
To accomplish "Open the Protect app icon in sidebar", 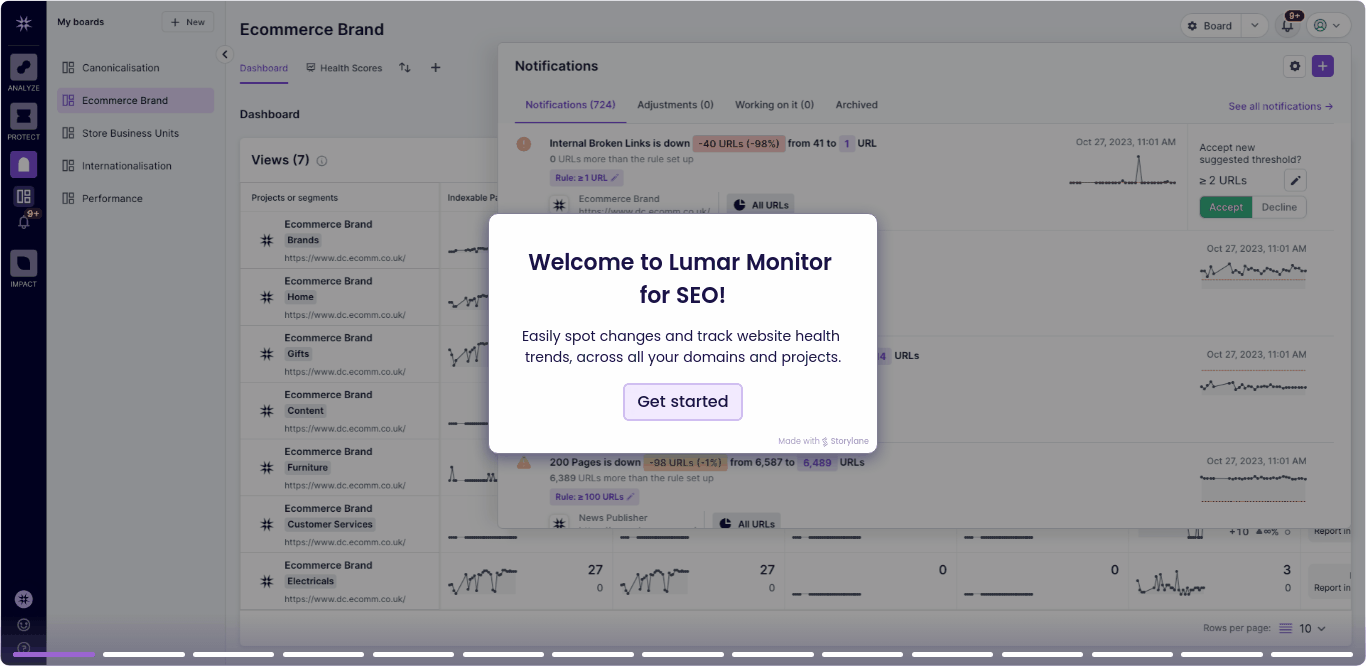I will [24, 116].
